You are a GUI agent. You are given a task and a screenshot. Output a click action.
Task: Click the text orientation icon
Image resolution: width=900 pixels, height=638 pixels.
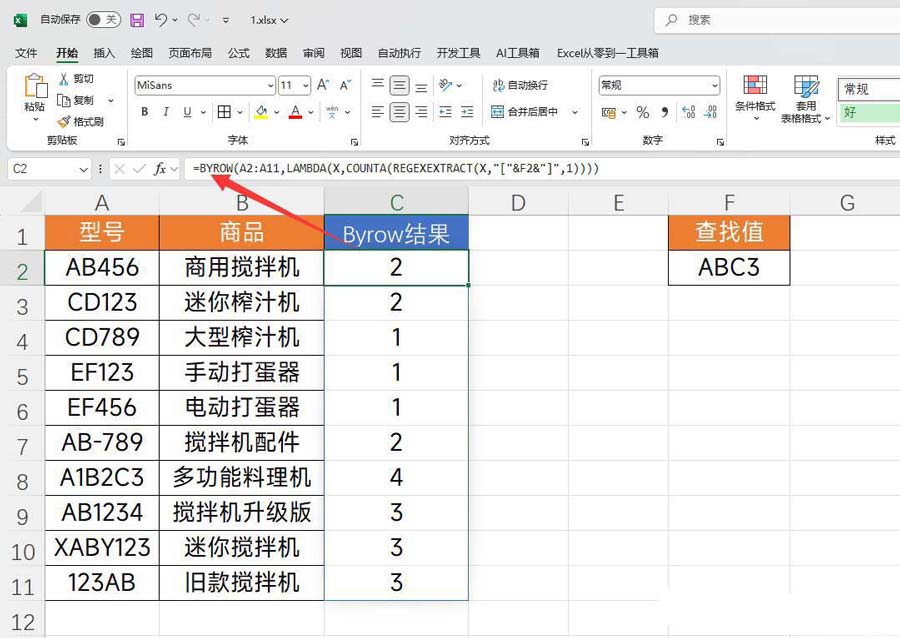(446, 85)
